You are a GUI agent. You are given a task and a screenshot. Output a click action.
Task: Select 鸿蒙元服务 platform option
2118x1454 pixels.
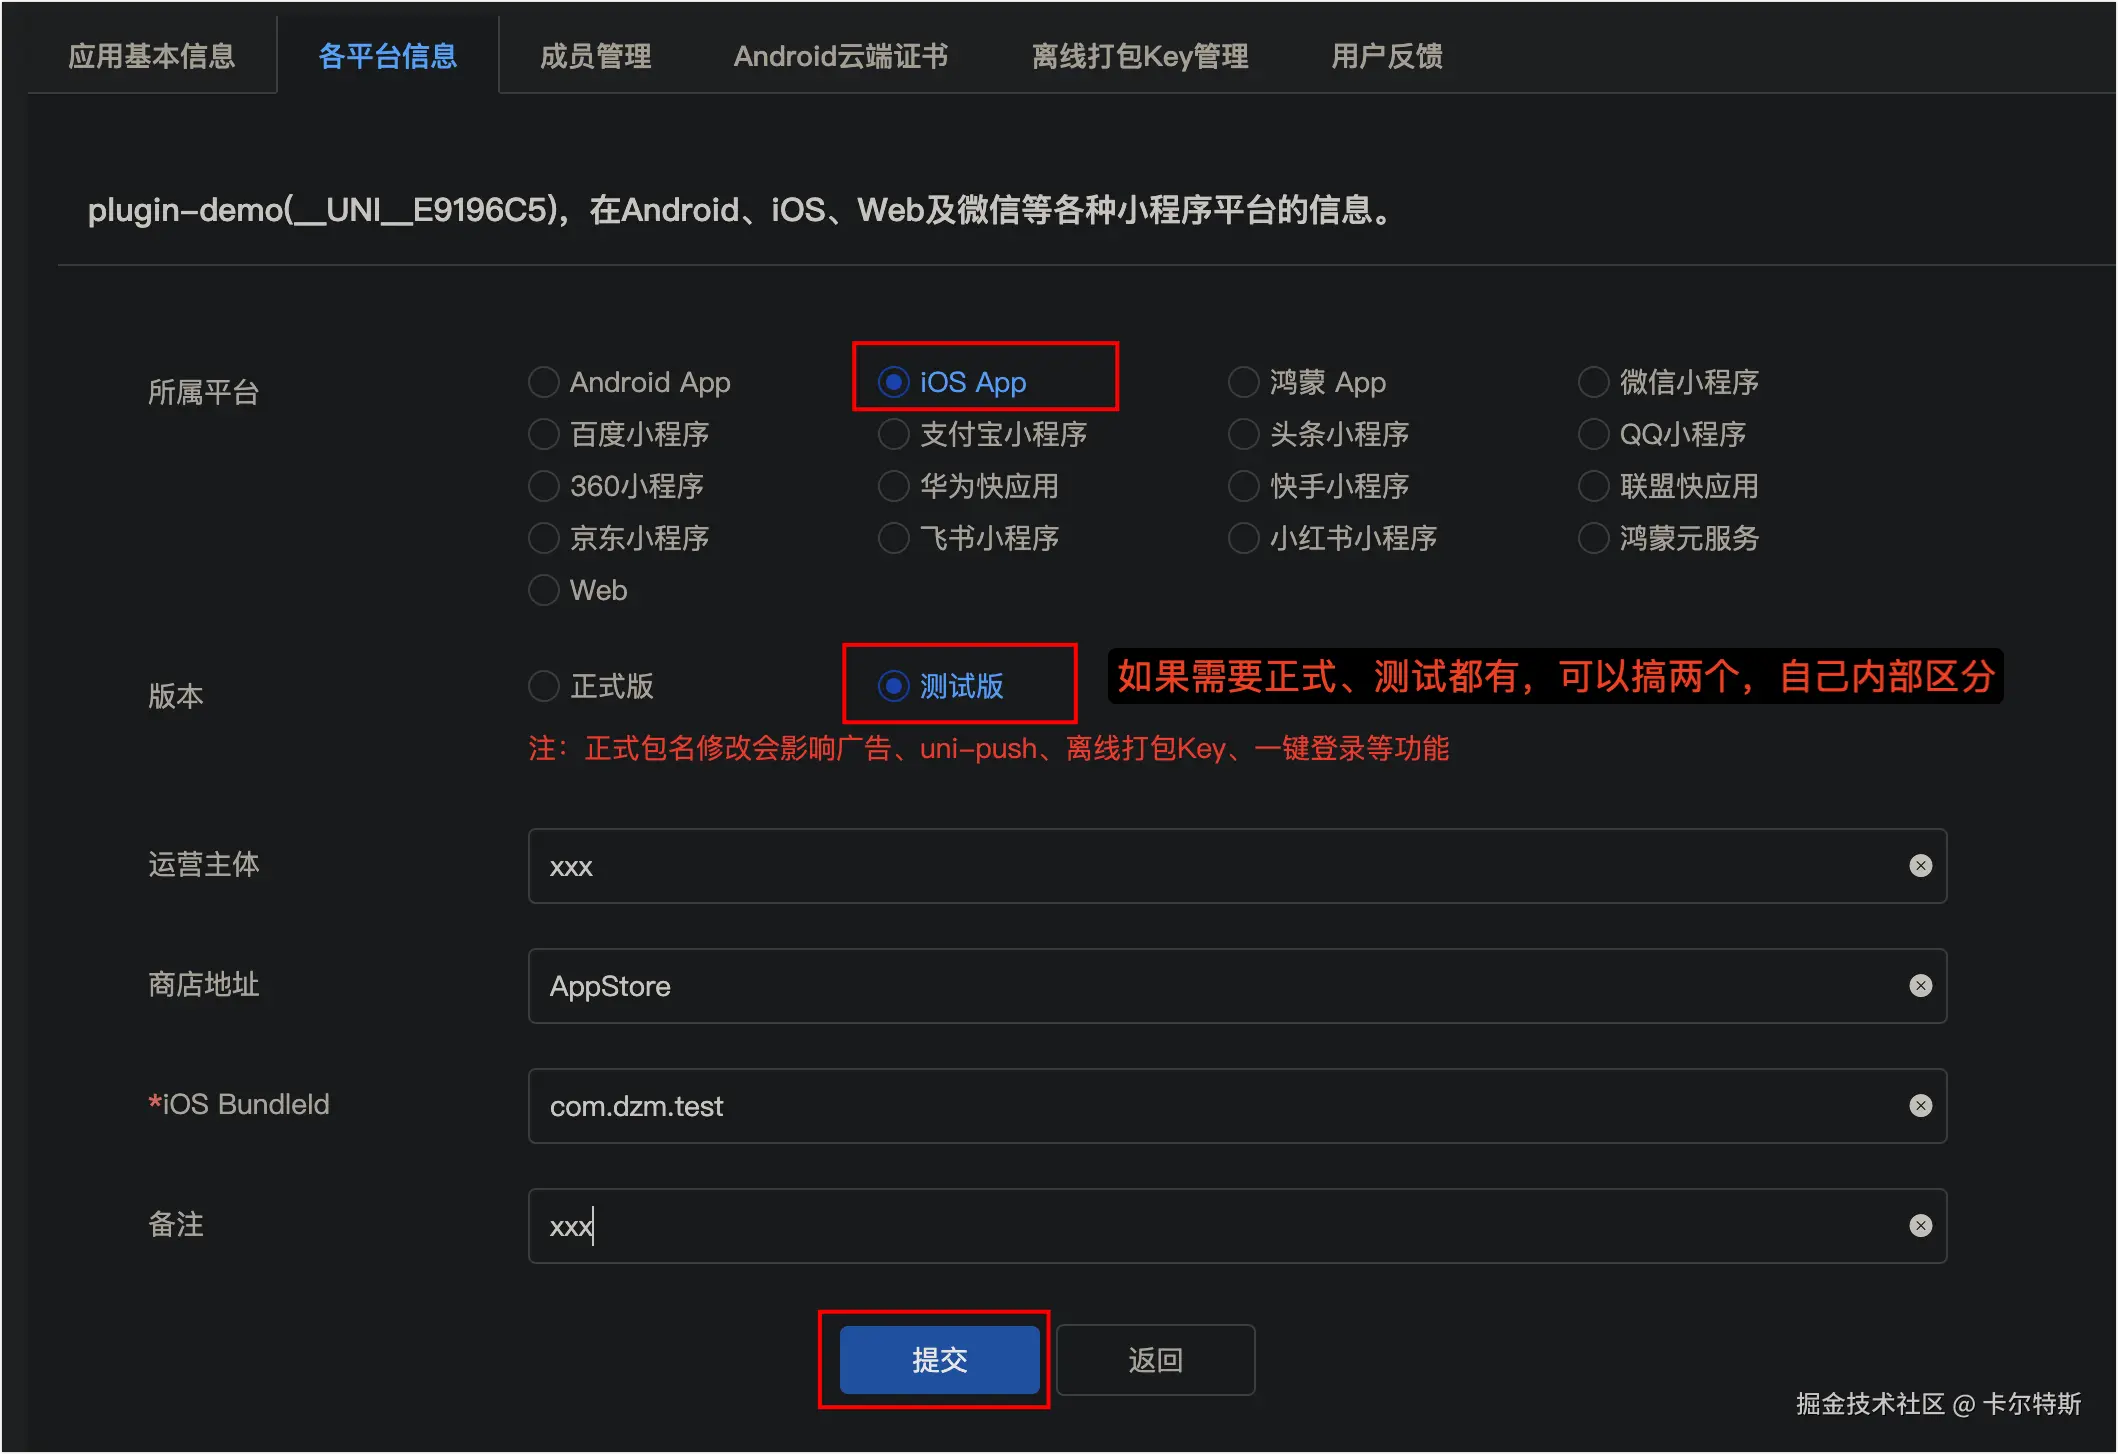(1594, 538)
